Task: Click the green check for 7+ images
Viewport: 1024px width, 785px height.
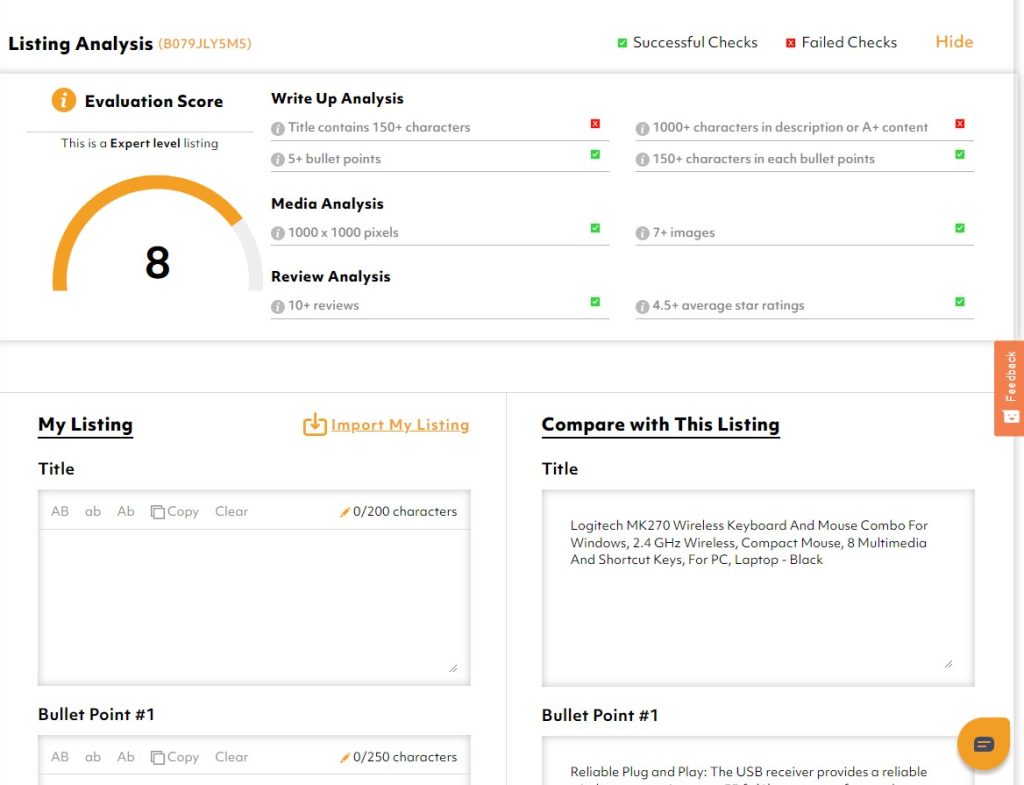Action: 960,228
